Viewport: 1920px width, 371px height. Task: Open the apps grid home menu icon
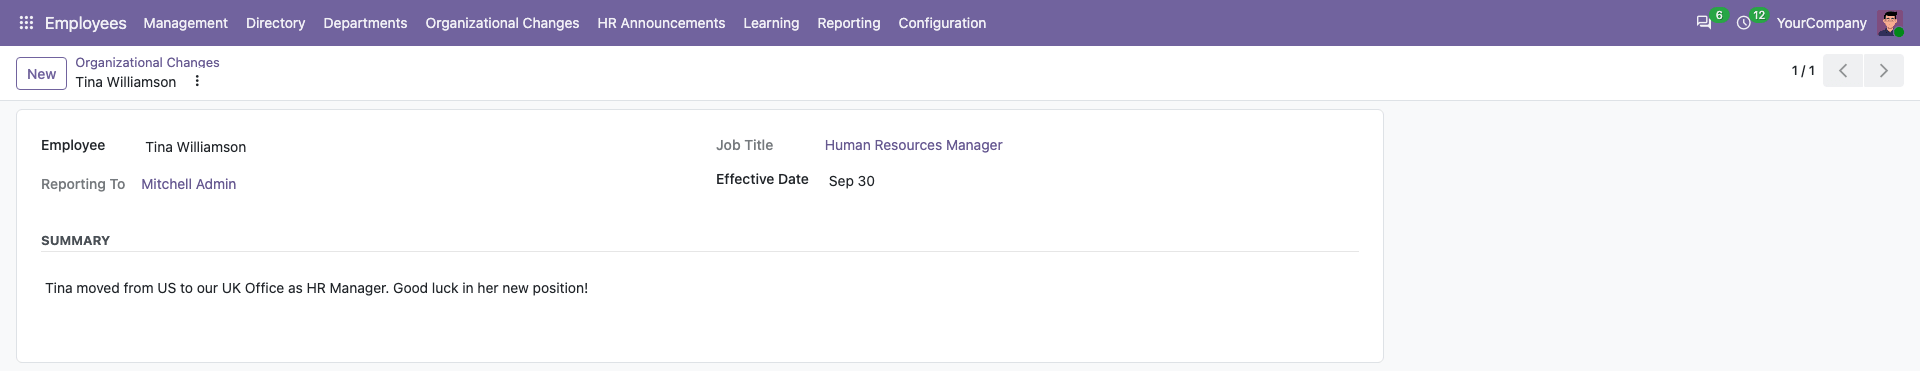point(27,23)
